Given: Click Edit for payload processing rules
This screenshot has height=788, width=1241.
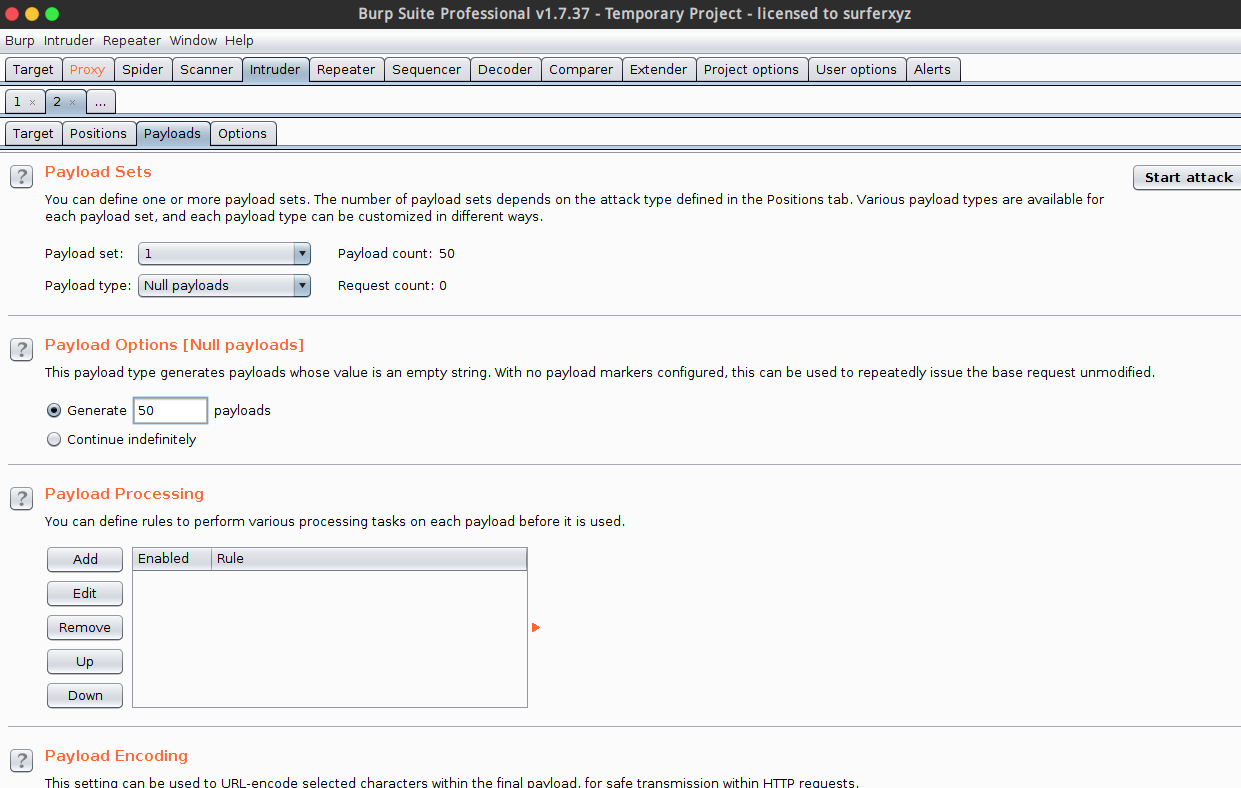Looking at the screenshot, I should pos(85,593).
